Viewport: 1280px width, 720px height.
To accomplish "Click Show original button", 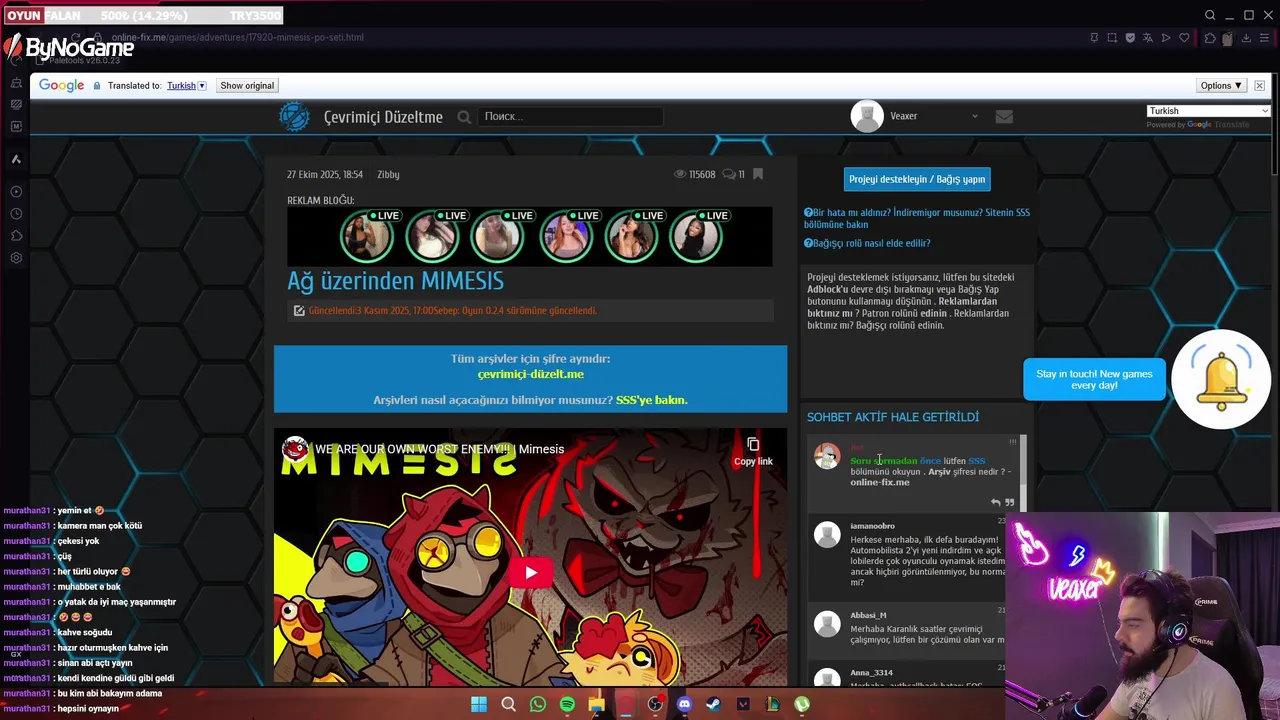I will [x=247, y=86].
